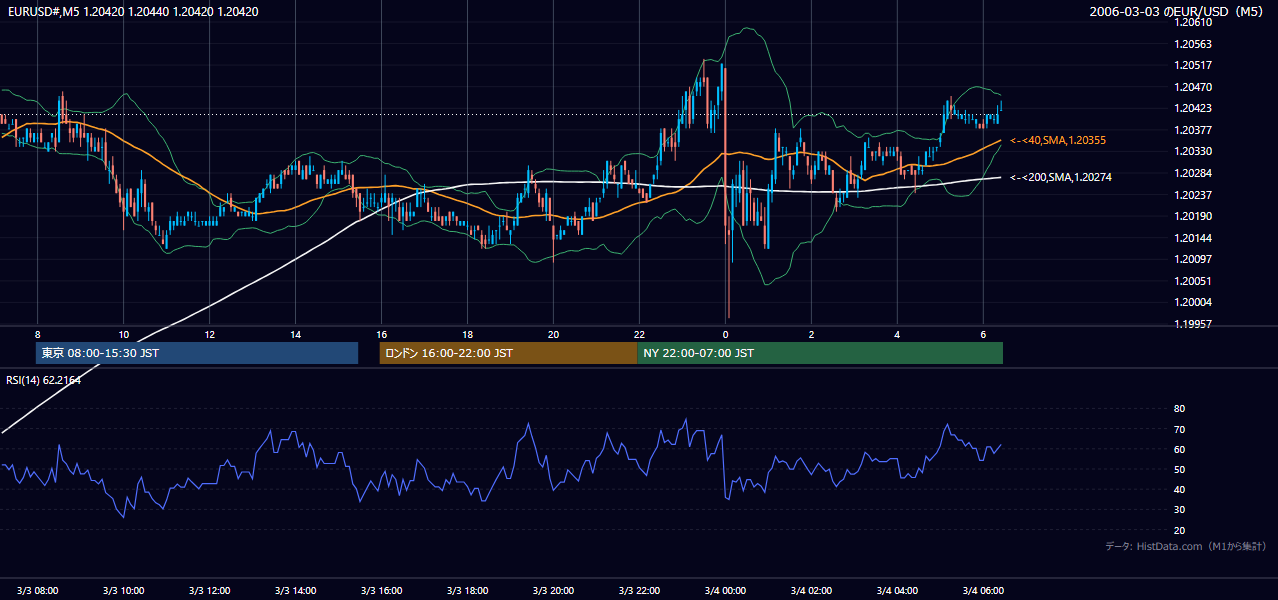Select the orange 40 SMA label 1.20355
Screen dimensions: 1278x600
pos(1058,141)
